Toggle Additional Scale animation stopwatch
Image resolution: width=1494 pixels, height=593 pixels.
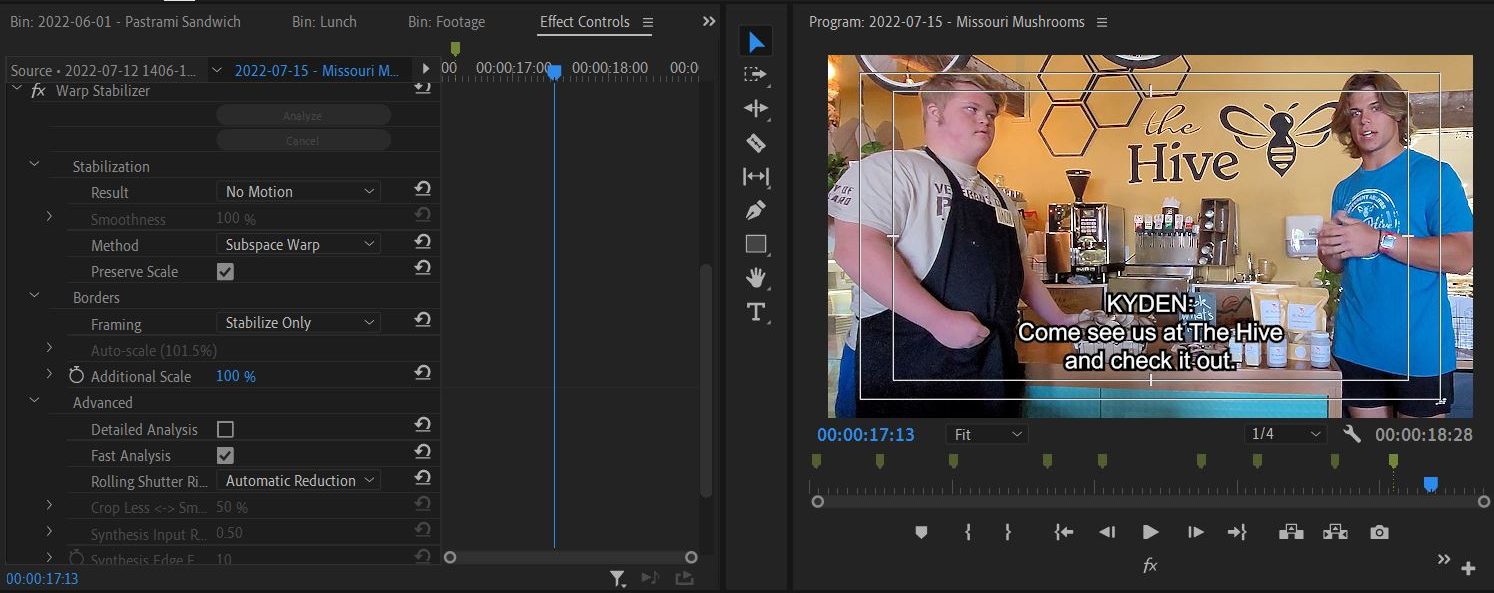77,375
